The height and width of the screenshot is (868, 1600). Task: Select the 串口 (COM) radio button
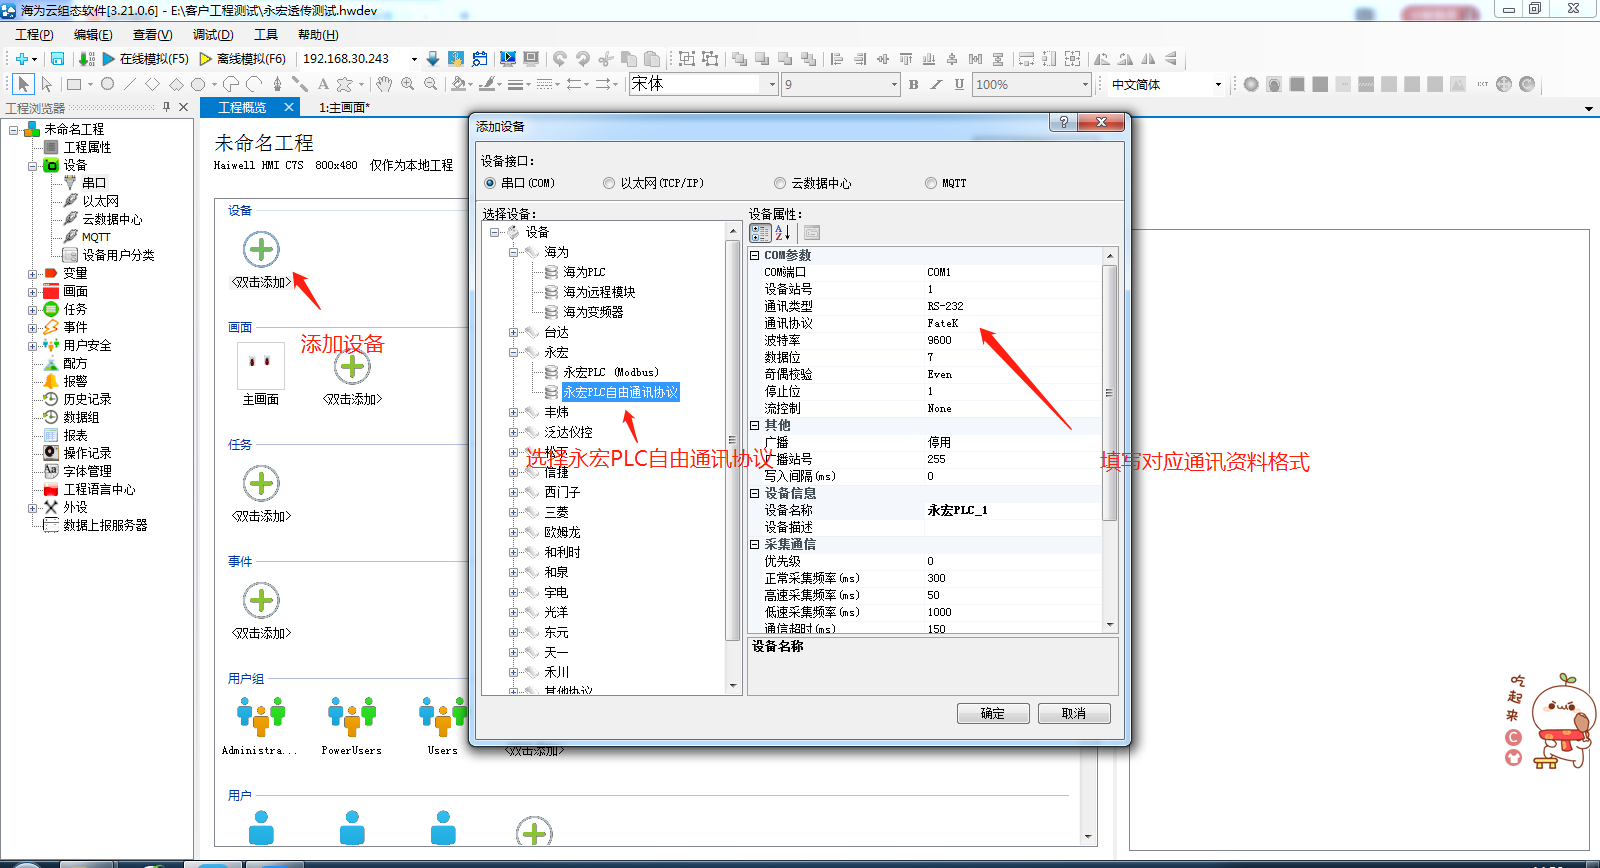point(490,183)
